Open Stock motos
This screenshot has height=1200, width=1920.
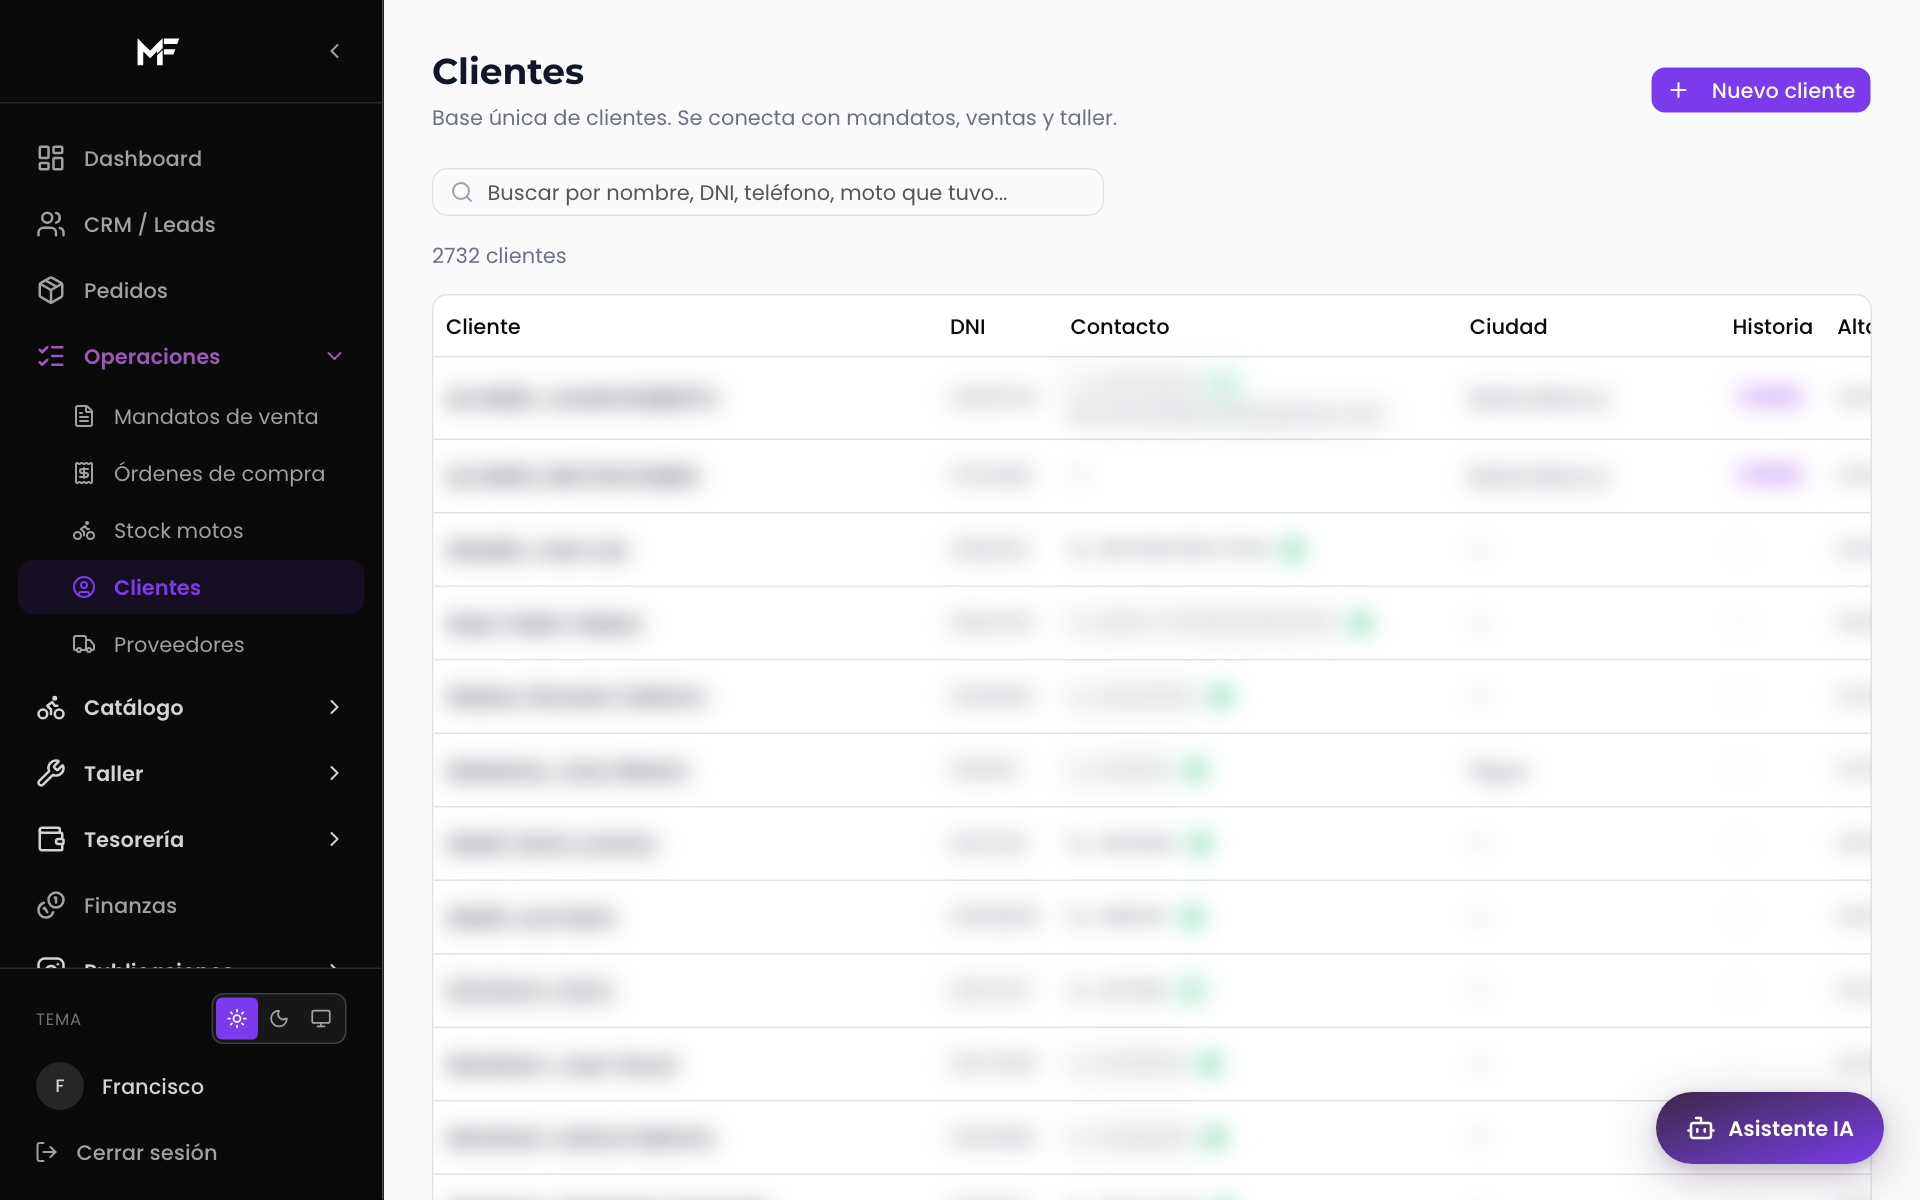(x=191, y=530)
